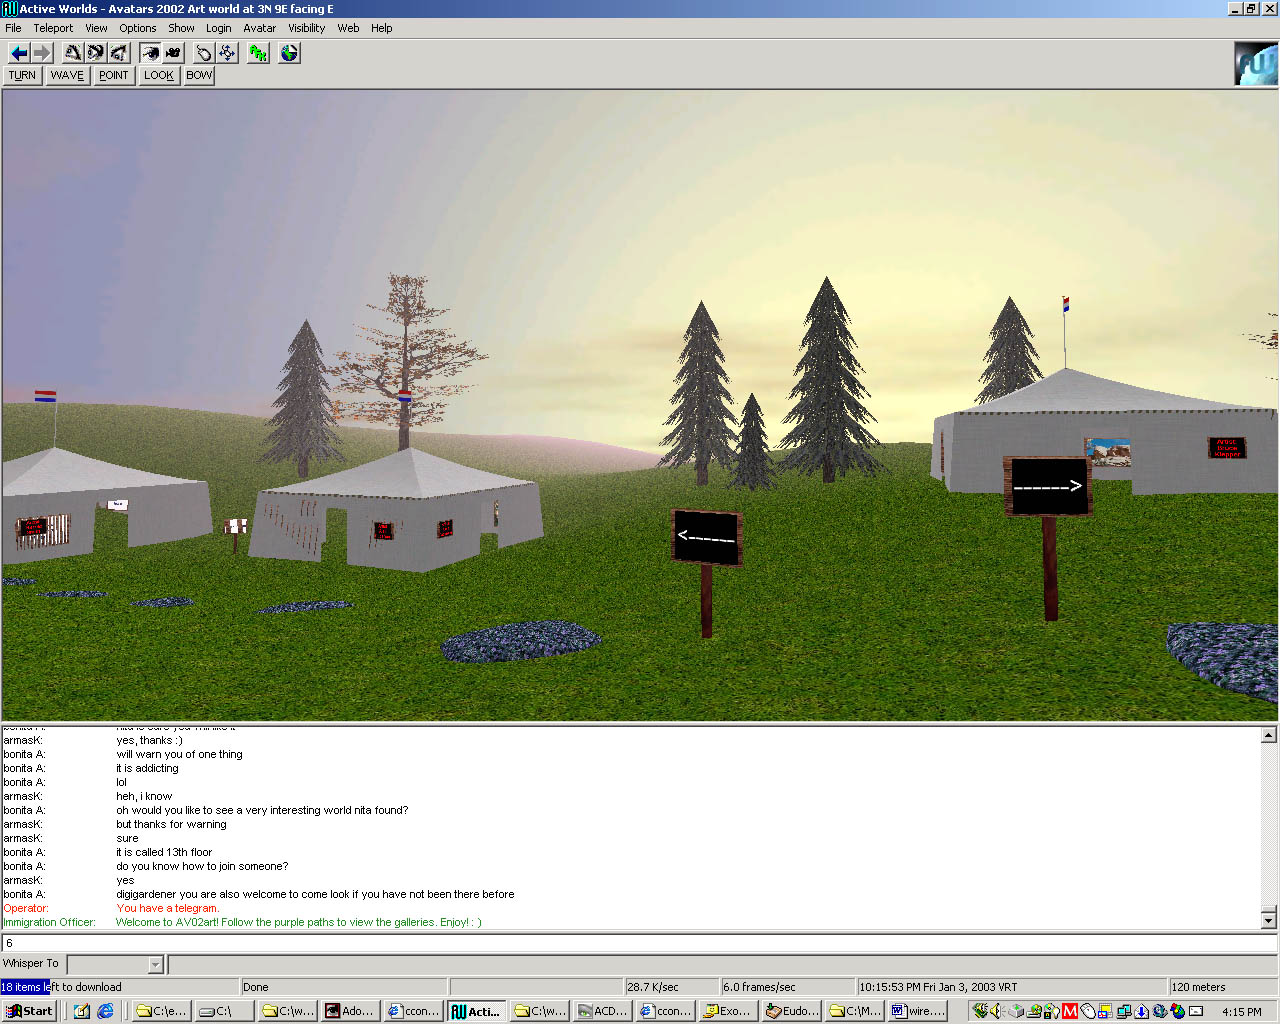Image resolution: width=1280 pixels, height=1024 pixels.
Task: Click the look down eye icon
Action: coord(119,53)
